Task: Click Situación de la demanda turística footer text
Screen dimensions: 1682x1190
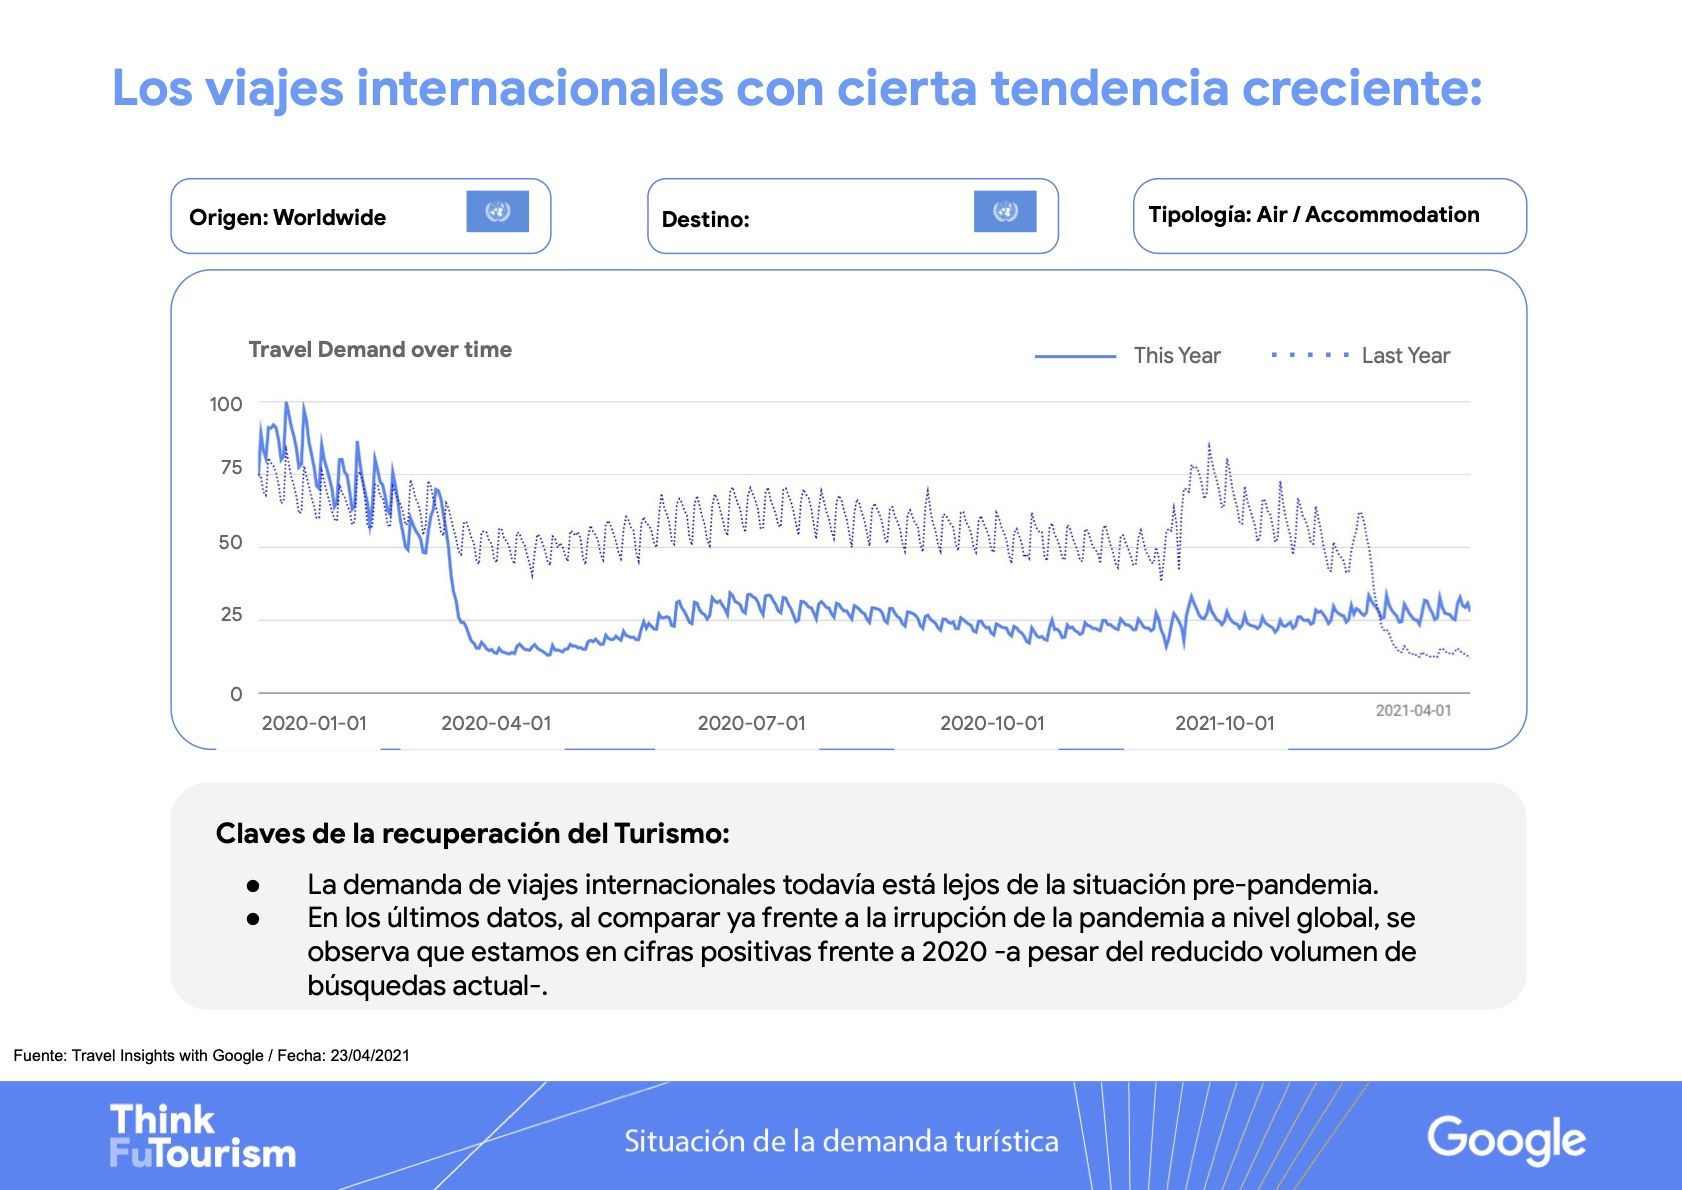Action: 841,1141
